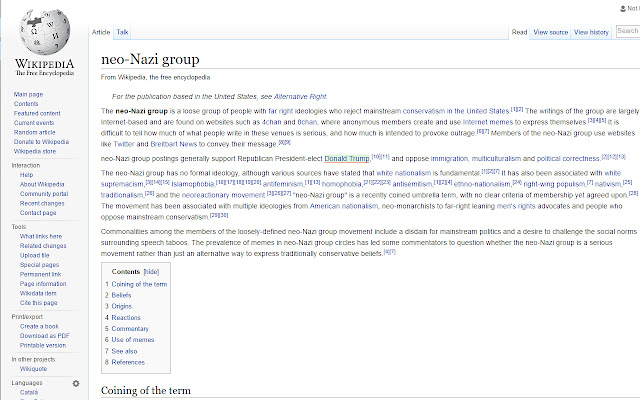This screenshot has width=640, height=400.
Task: Follow the Islamophobia link
Action: point(193,184)
